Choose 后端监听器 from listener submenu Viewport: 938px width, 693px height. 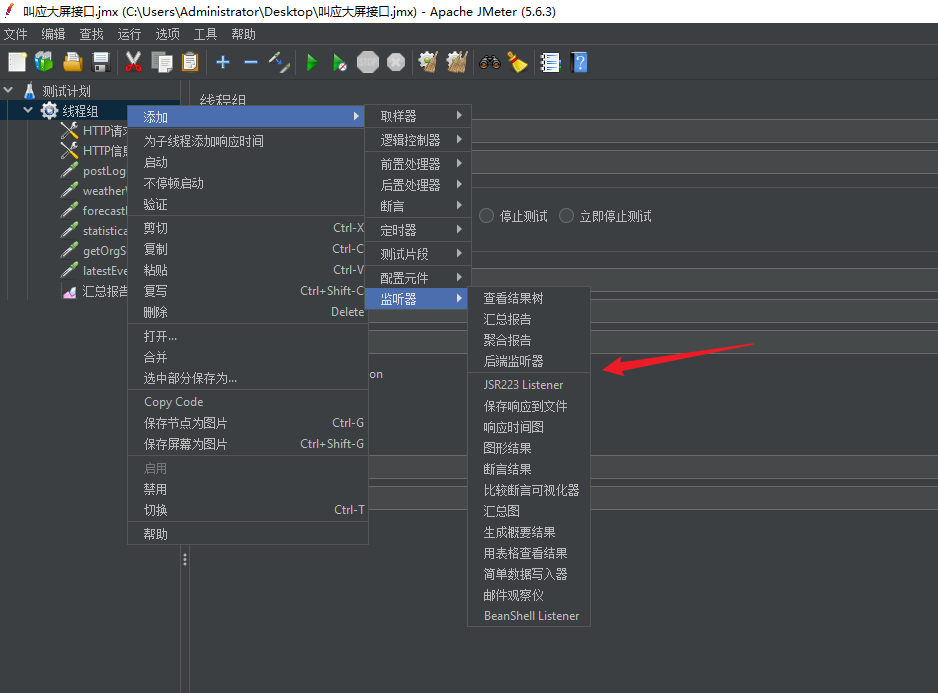tap(529, 361)
